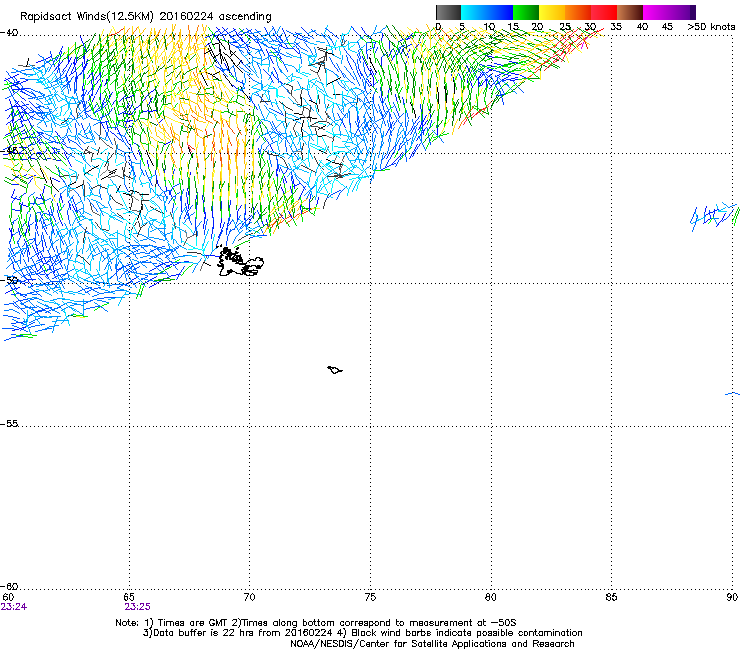Click longitude label 80 on bottom axis
Viewport: 740px width, 650px height.
tap(491, 597)
